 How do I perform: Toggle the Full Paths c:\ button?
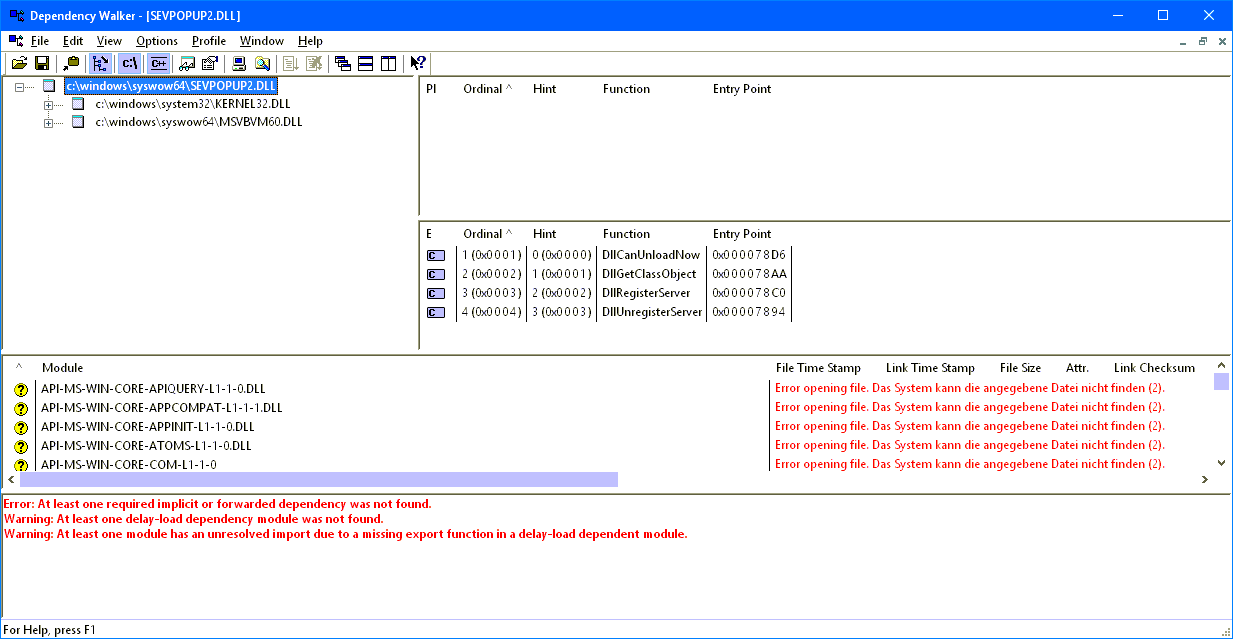coord(130,63)
